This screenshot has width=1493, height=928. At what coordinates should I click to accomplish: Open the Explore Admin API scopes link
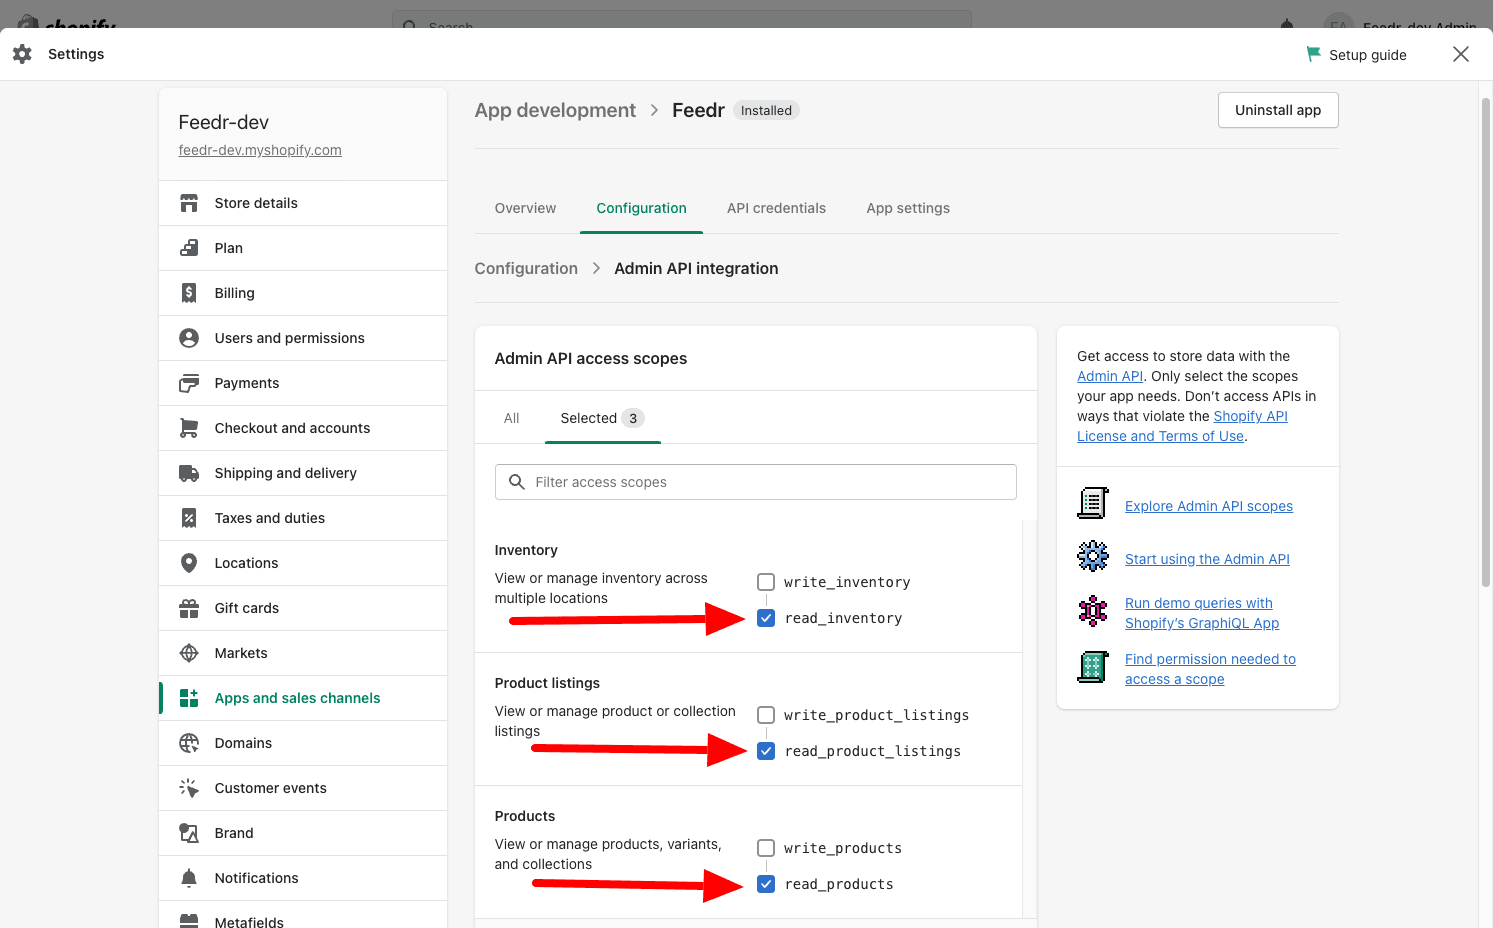tap(1208, 506)
